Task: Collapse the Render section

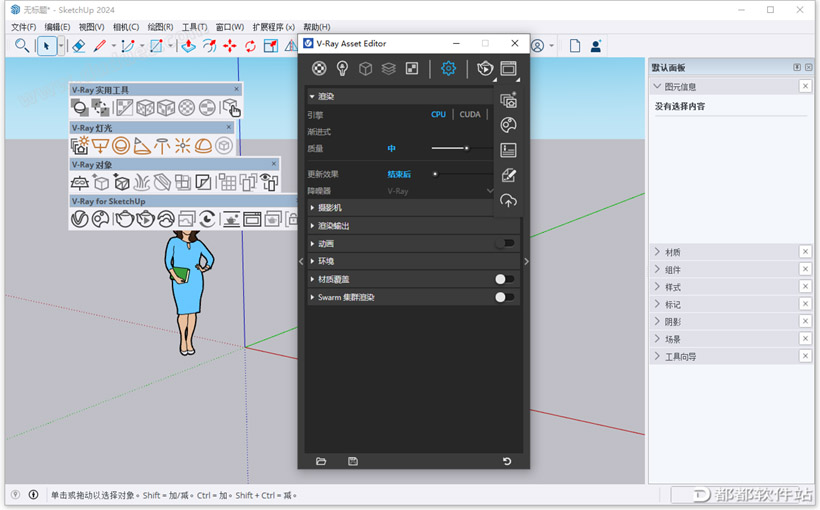Action: (x=312, y=96)
